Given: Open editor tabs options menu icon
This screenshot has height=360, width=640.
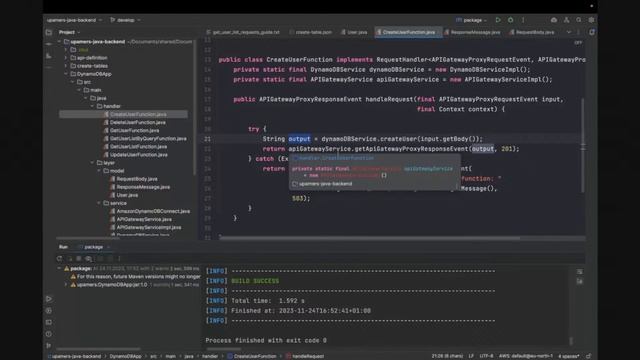Looking at the screenshot, I should (578, 32).
